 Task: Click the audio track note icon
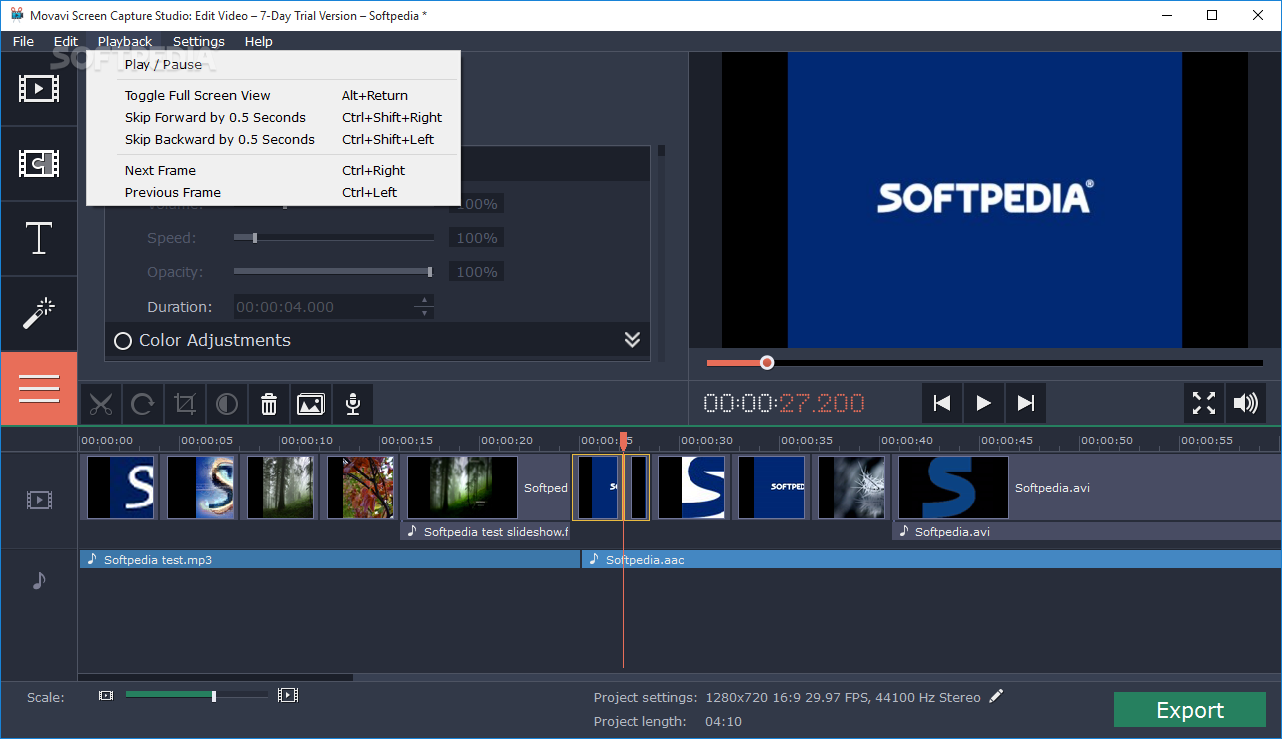pos(39,580)
